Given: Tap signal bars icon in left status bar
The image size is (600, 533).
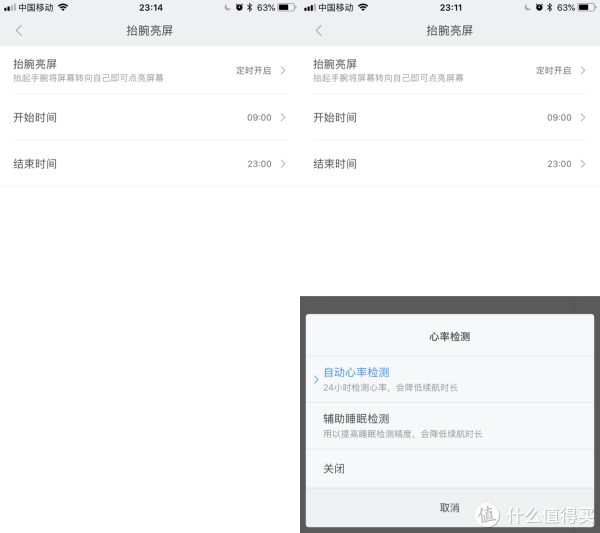Looking at the screenshot, I should (10, 8).
